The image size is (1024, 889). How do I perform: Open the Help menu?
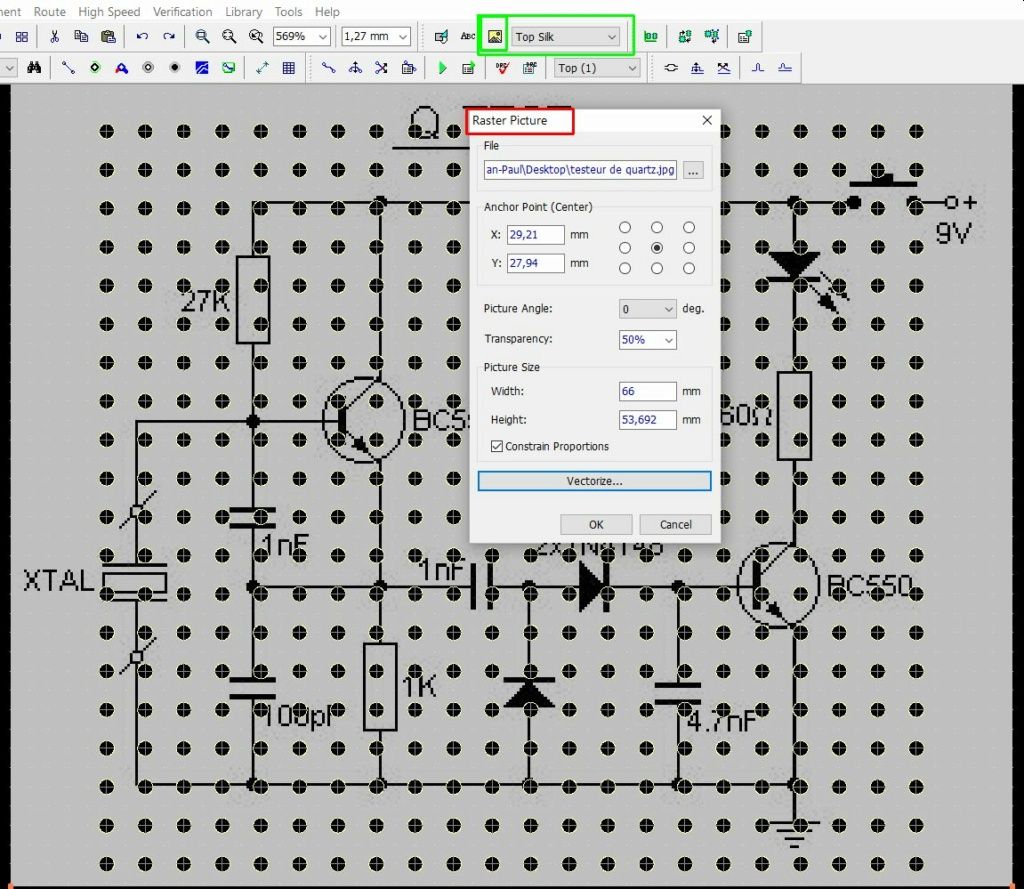coord(327,12)
